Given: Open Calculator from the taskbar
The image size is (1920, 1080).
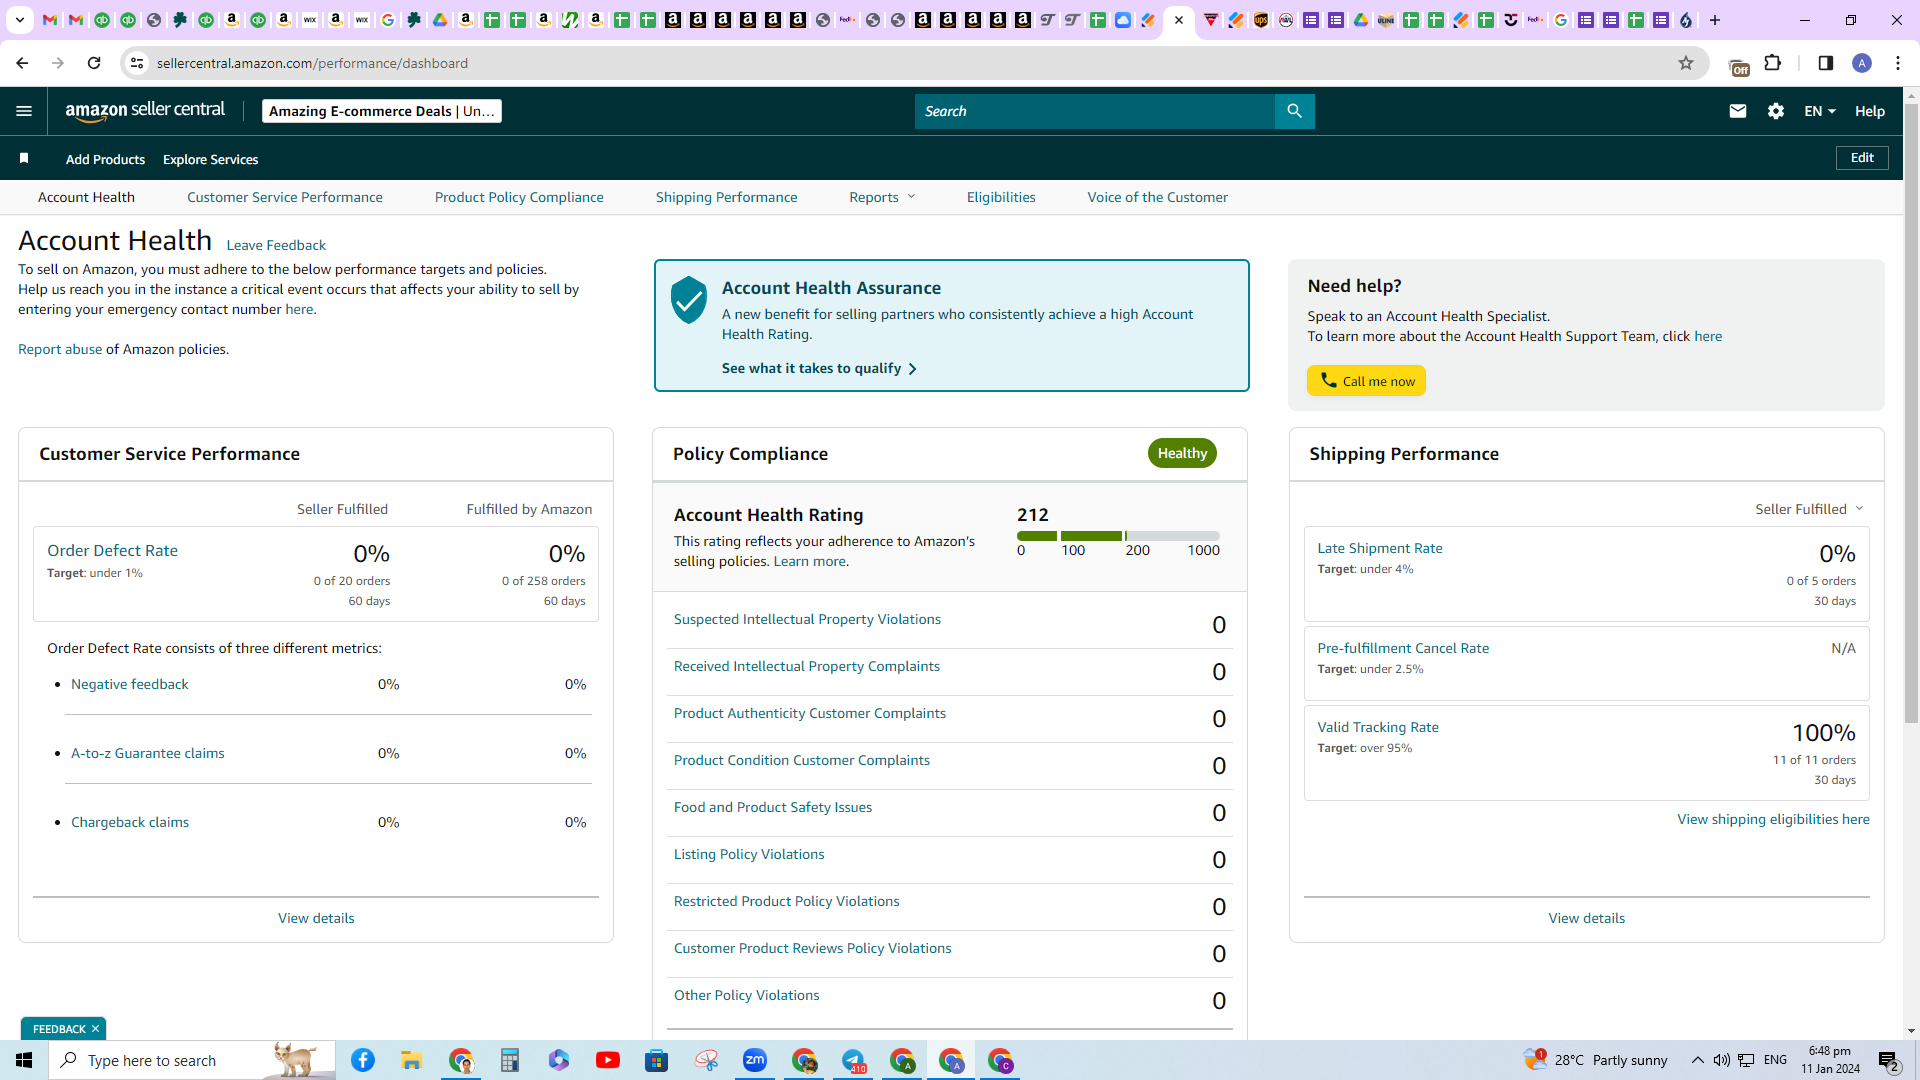Looking at the screenshot, I should [x=510, y=1060].
